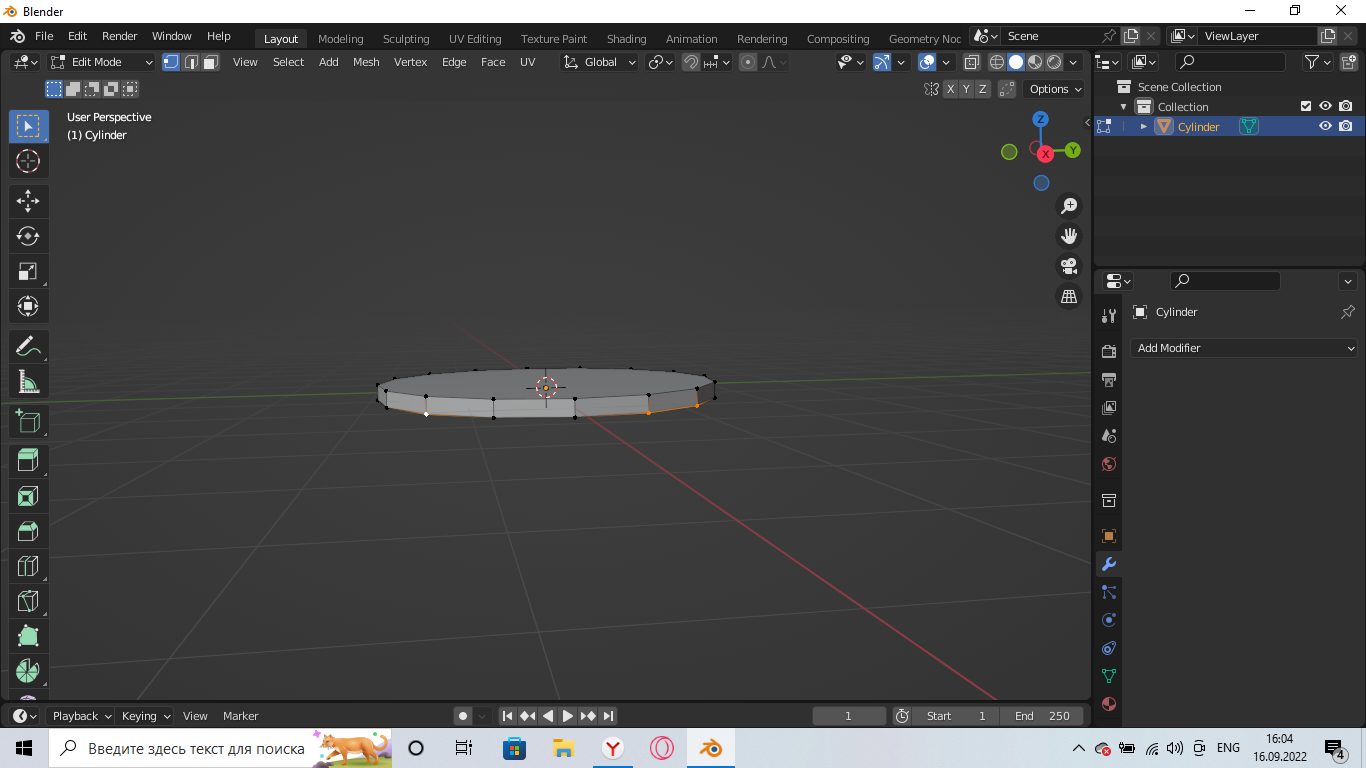Image resolution: width=1366 pixels, height=768 pixels.
Task: Open the Material Properties tab icon
Action: 1108,704
